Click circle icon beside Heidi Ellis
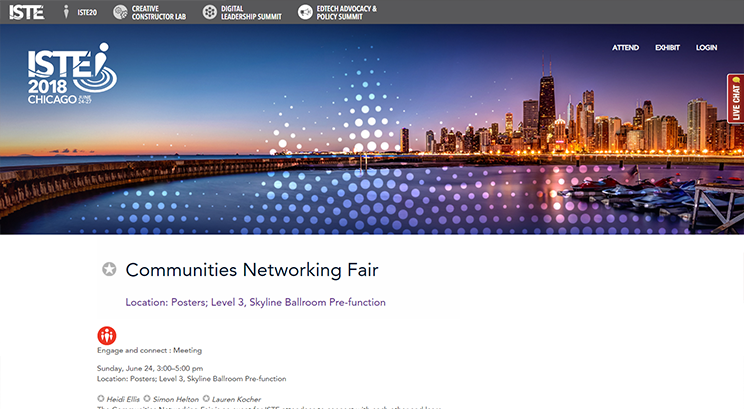 [x=101, y=399]
